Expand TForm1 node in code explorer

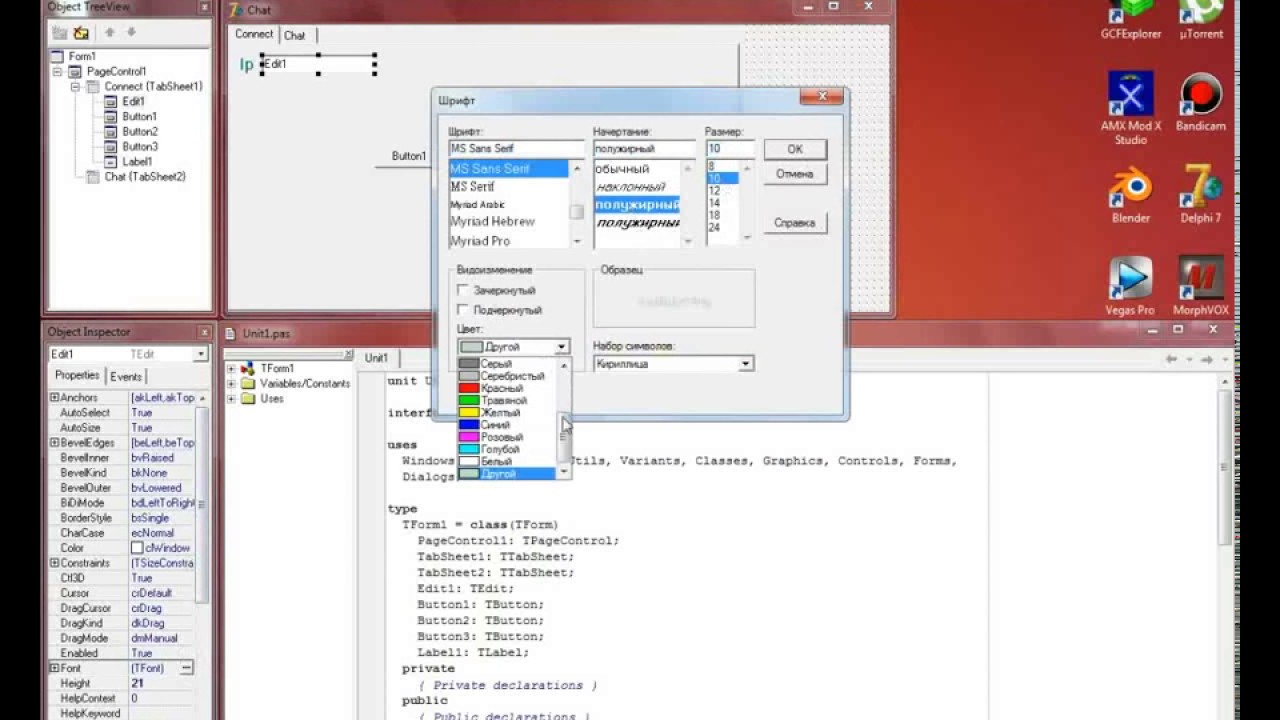pos(232,369)
